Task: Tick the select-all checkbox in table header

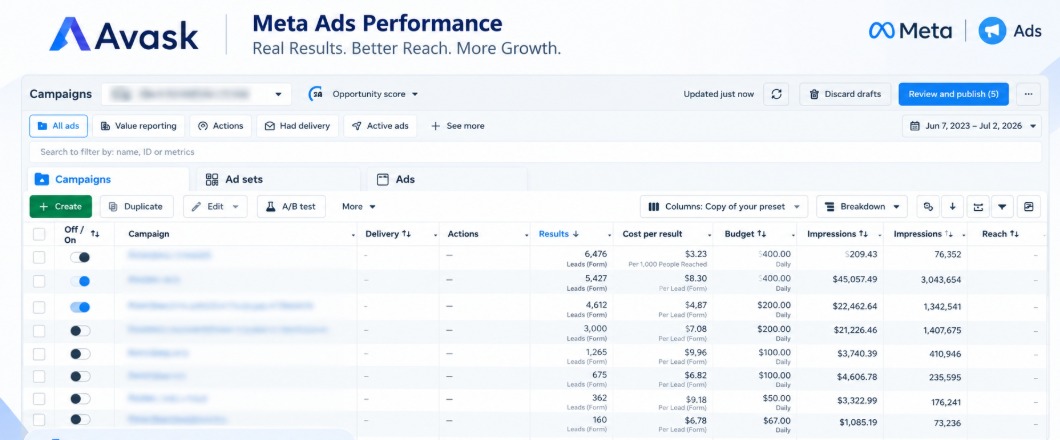Action: point(39,234)
